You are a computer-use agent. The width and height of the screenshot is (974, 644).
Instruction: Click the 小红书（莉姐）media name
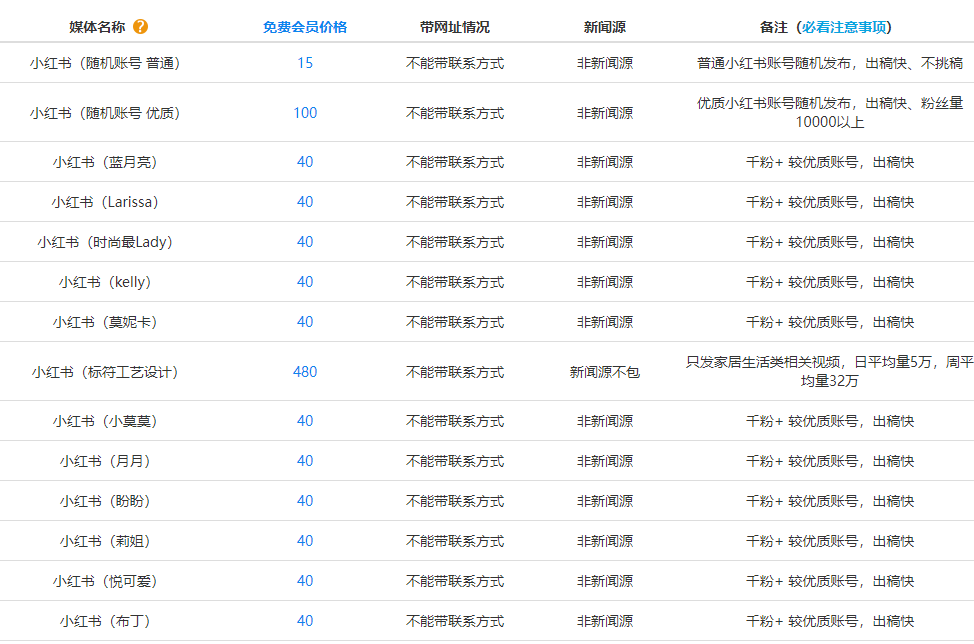point(105,541)
